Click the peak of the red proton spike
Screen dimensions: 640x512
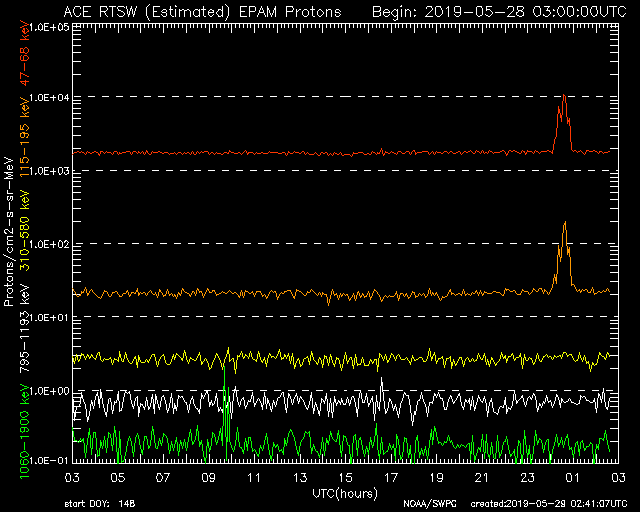[564, 96]
